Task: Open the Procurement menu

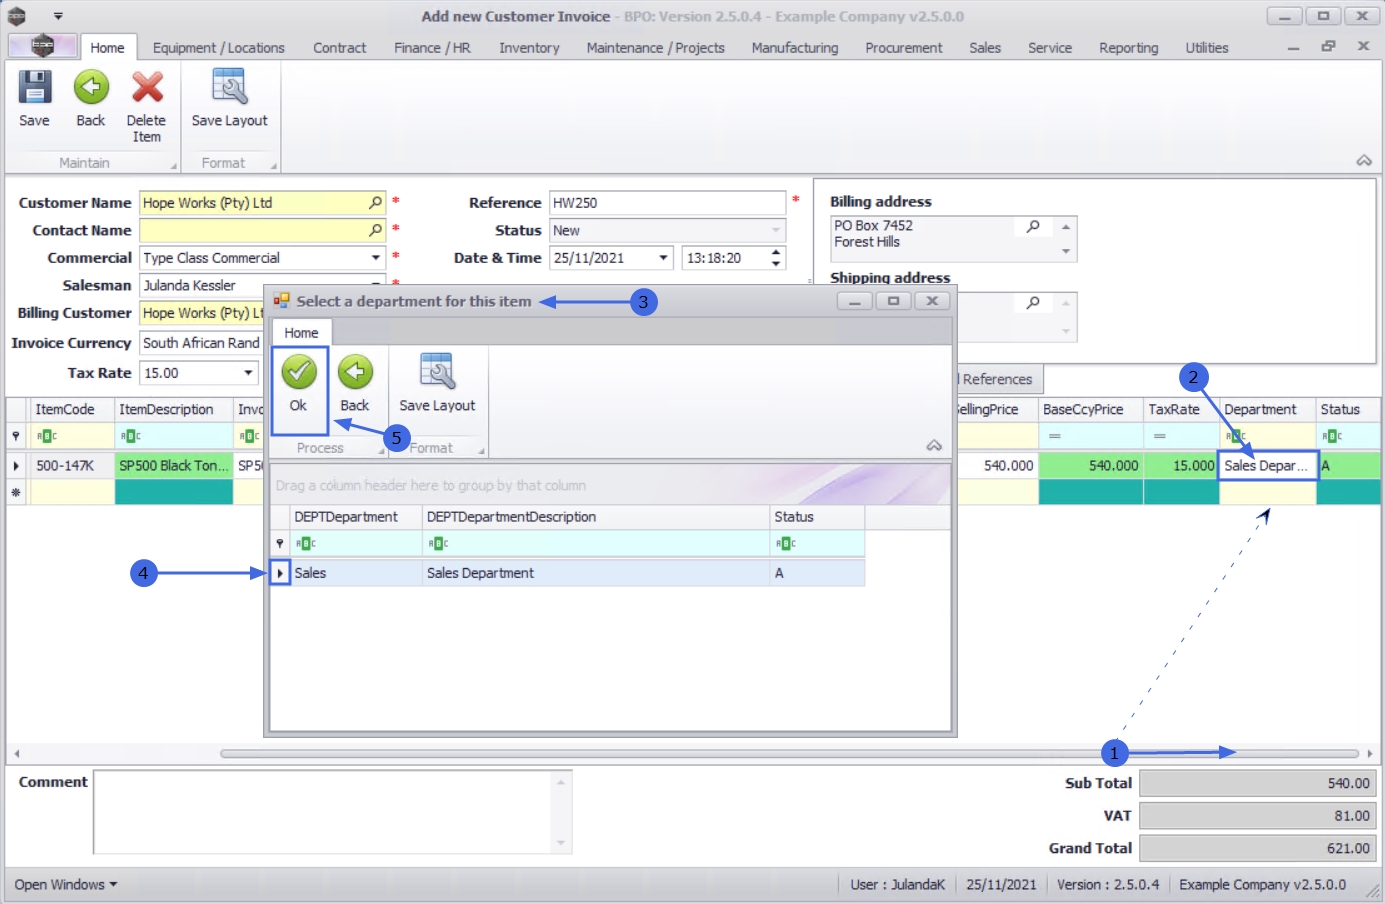Action: (x=904, y=48)
